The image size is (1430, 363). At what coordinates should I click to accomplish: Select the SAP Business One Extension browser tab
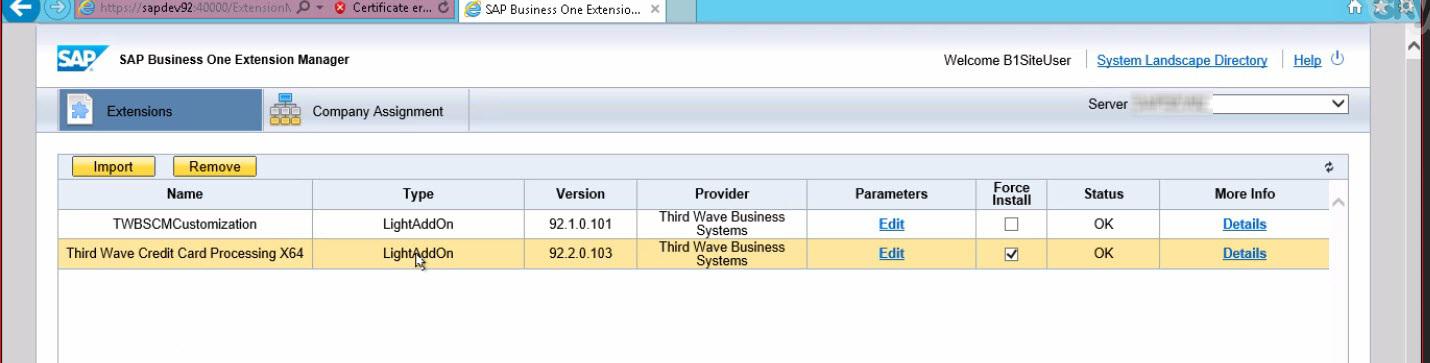pos(563,10)
